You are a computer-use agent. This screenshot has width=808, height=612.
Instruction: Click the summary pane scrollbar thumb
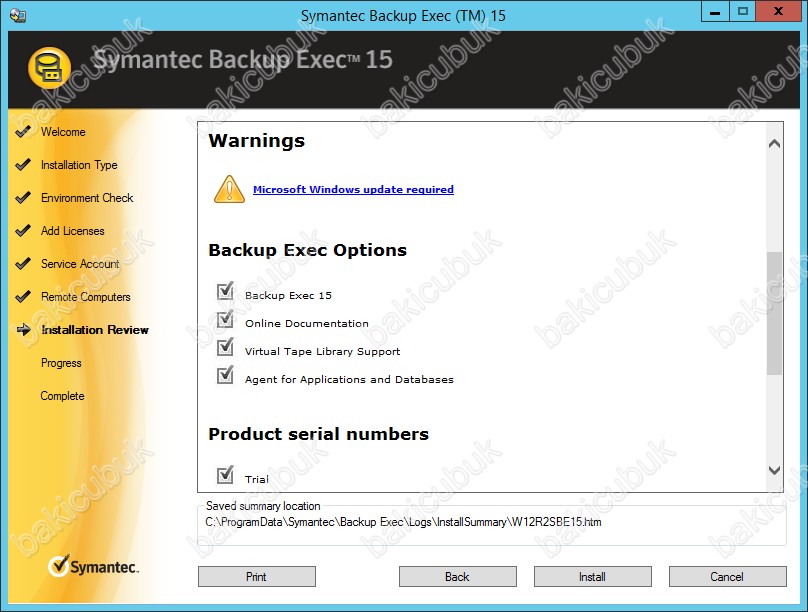coord(774,313)
